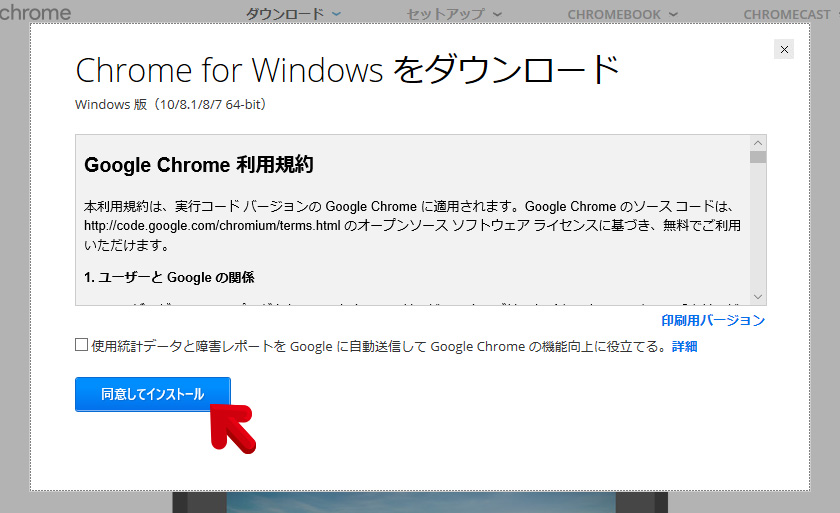
Task: Open the 詳細 link beside the checkbox
Action: click(685, 347)
